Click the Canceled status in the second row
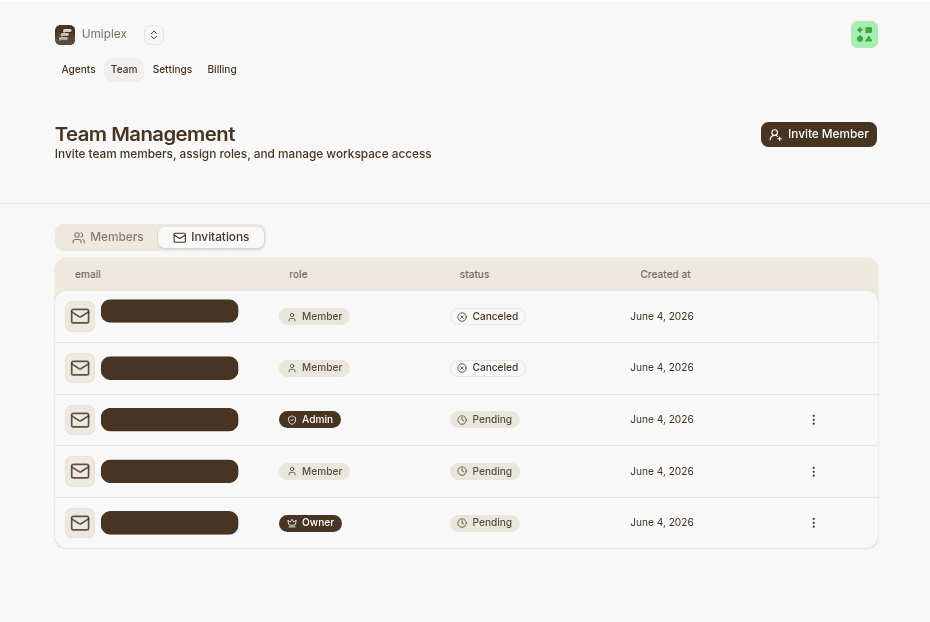Image resolution: width=930 pixels, height=622 pixels. tap(488, 368)
